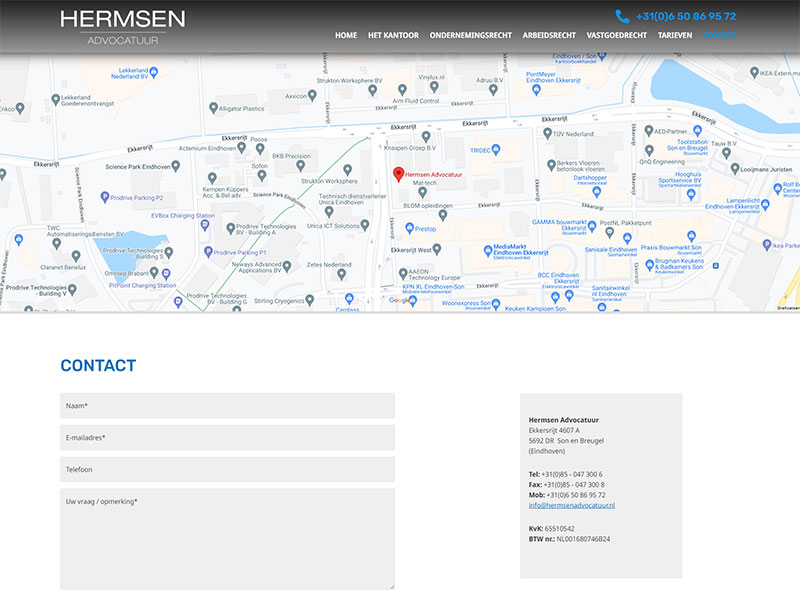Select the Looijmans Juristen map pin
This screenshot has height=600, width=800.
(x=735, y=168)
